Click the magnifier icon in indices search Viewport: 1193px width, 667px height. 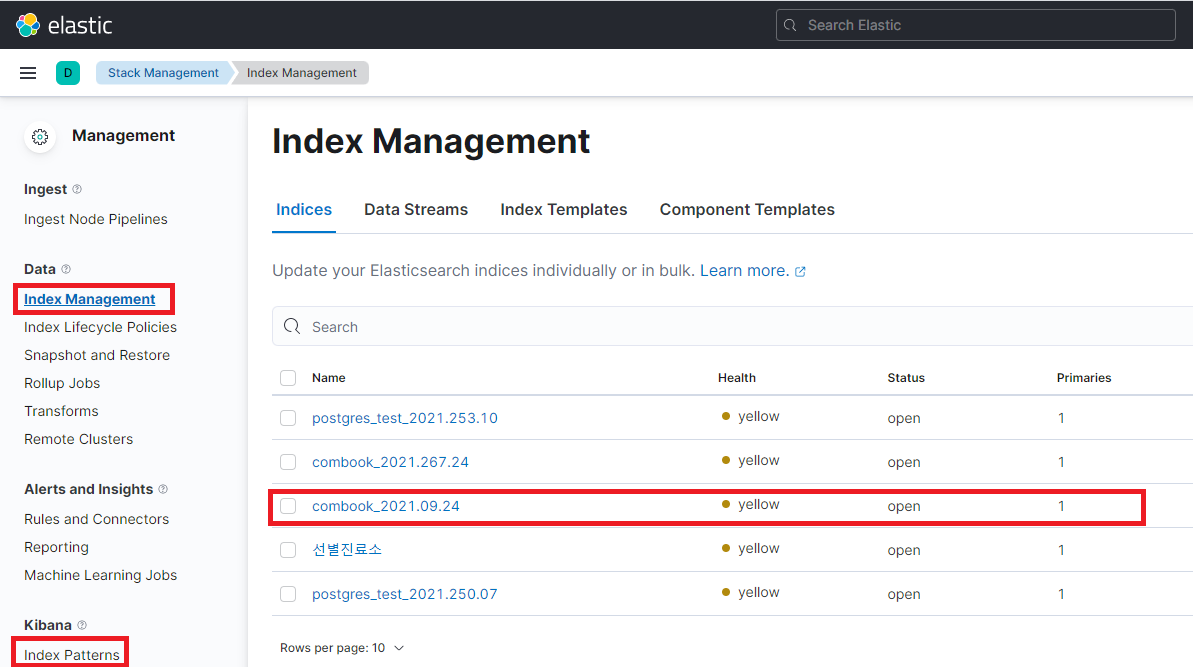[292, 326]
